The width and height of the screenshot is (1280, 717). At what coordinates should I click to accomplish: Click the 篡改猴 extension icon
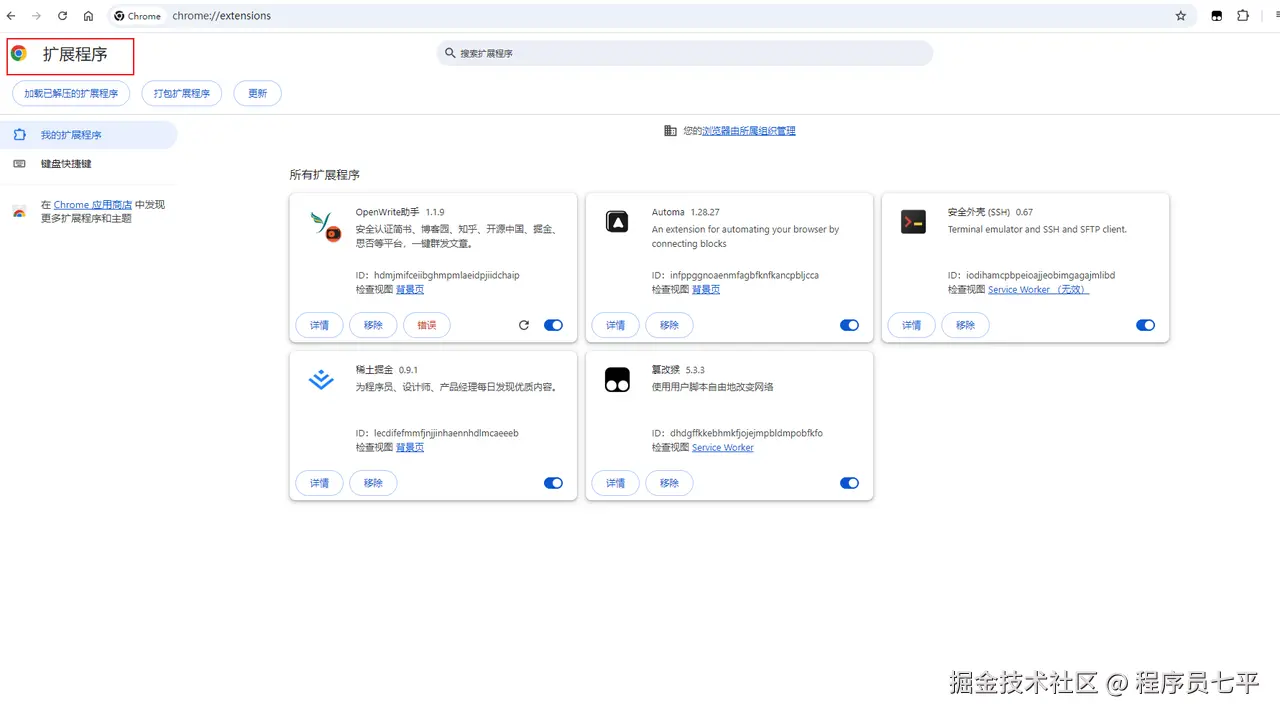(617, 380)
